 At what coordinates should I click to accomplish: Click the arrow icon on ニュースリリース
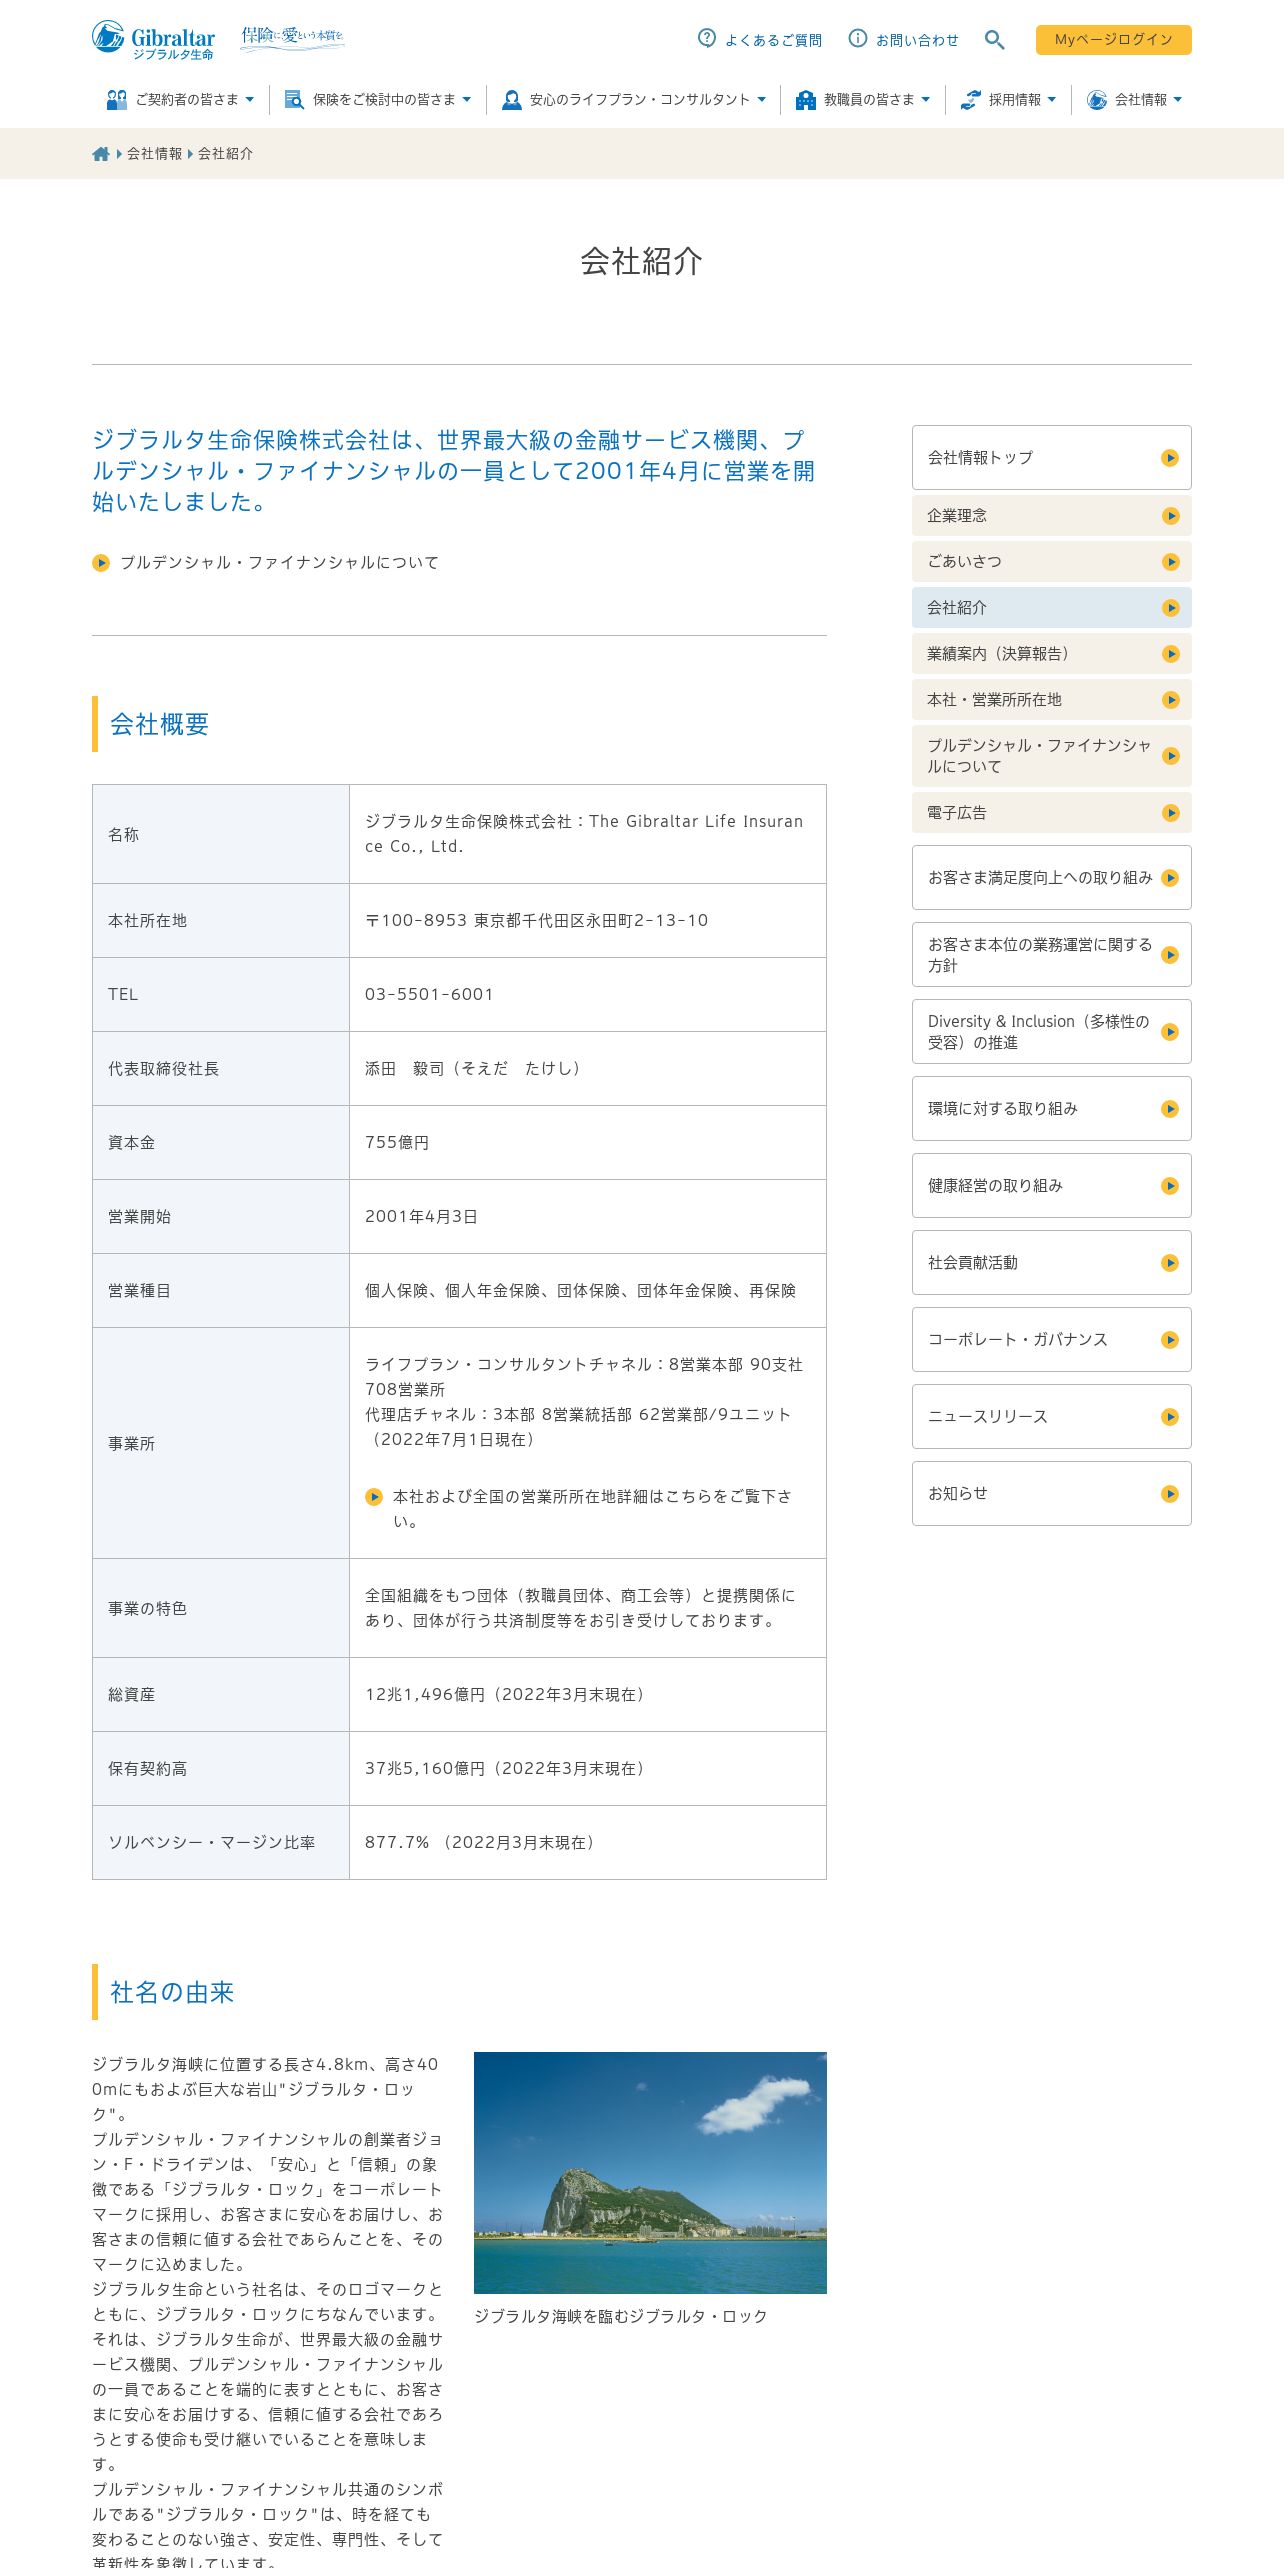[1170, 1417]
